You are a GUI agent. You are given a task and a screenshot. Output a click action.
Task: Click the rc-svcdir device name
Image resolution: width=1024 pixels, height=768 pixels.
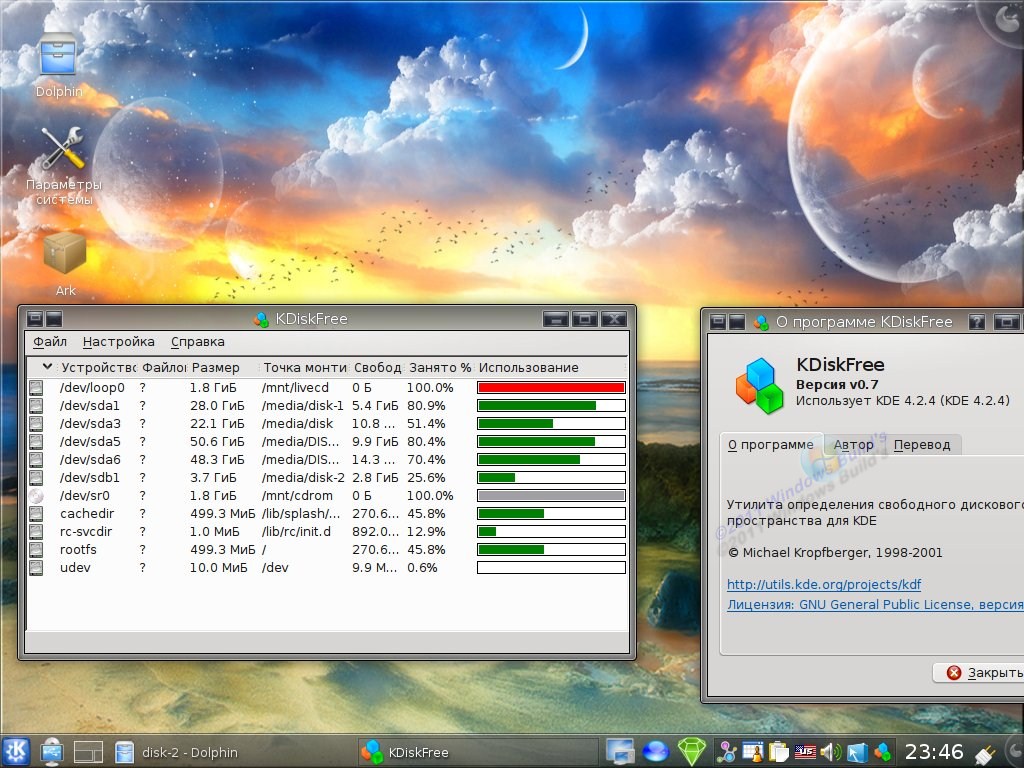tap(86, 532)
